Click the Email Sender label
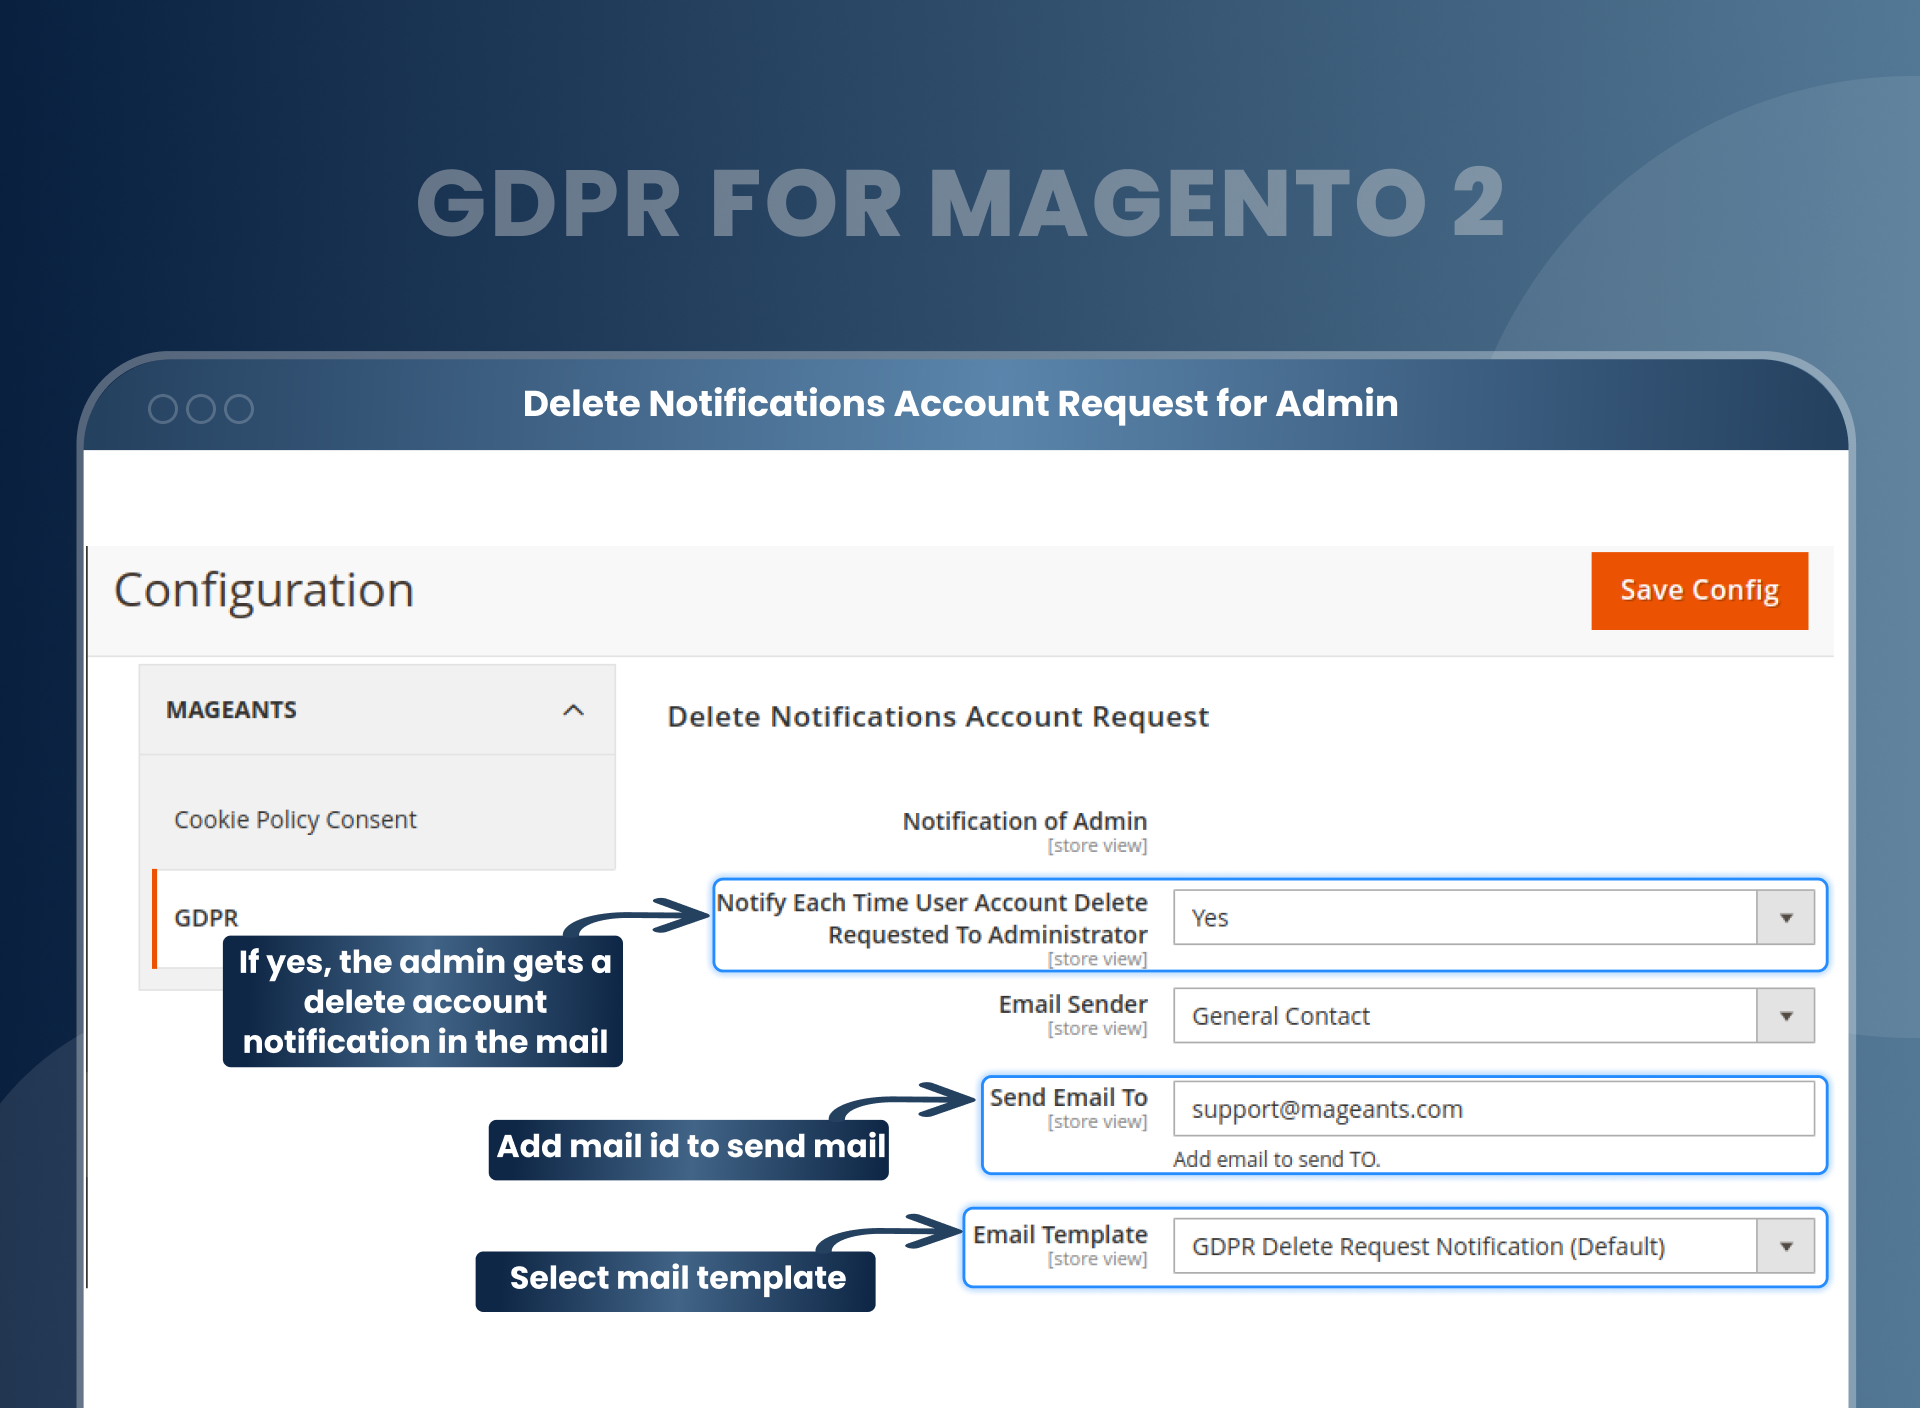1920x1408 pixels. coord(1072,1004)
